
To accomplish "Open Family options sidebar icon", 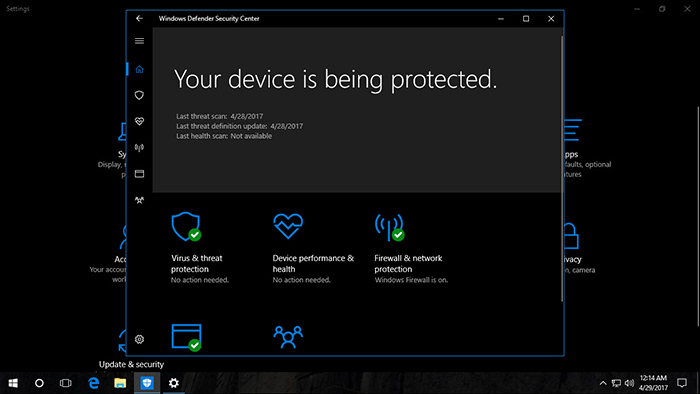I will [139, 200].
